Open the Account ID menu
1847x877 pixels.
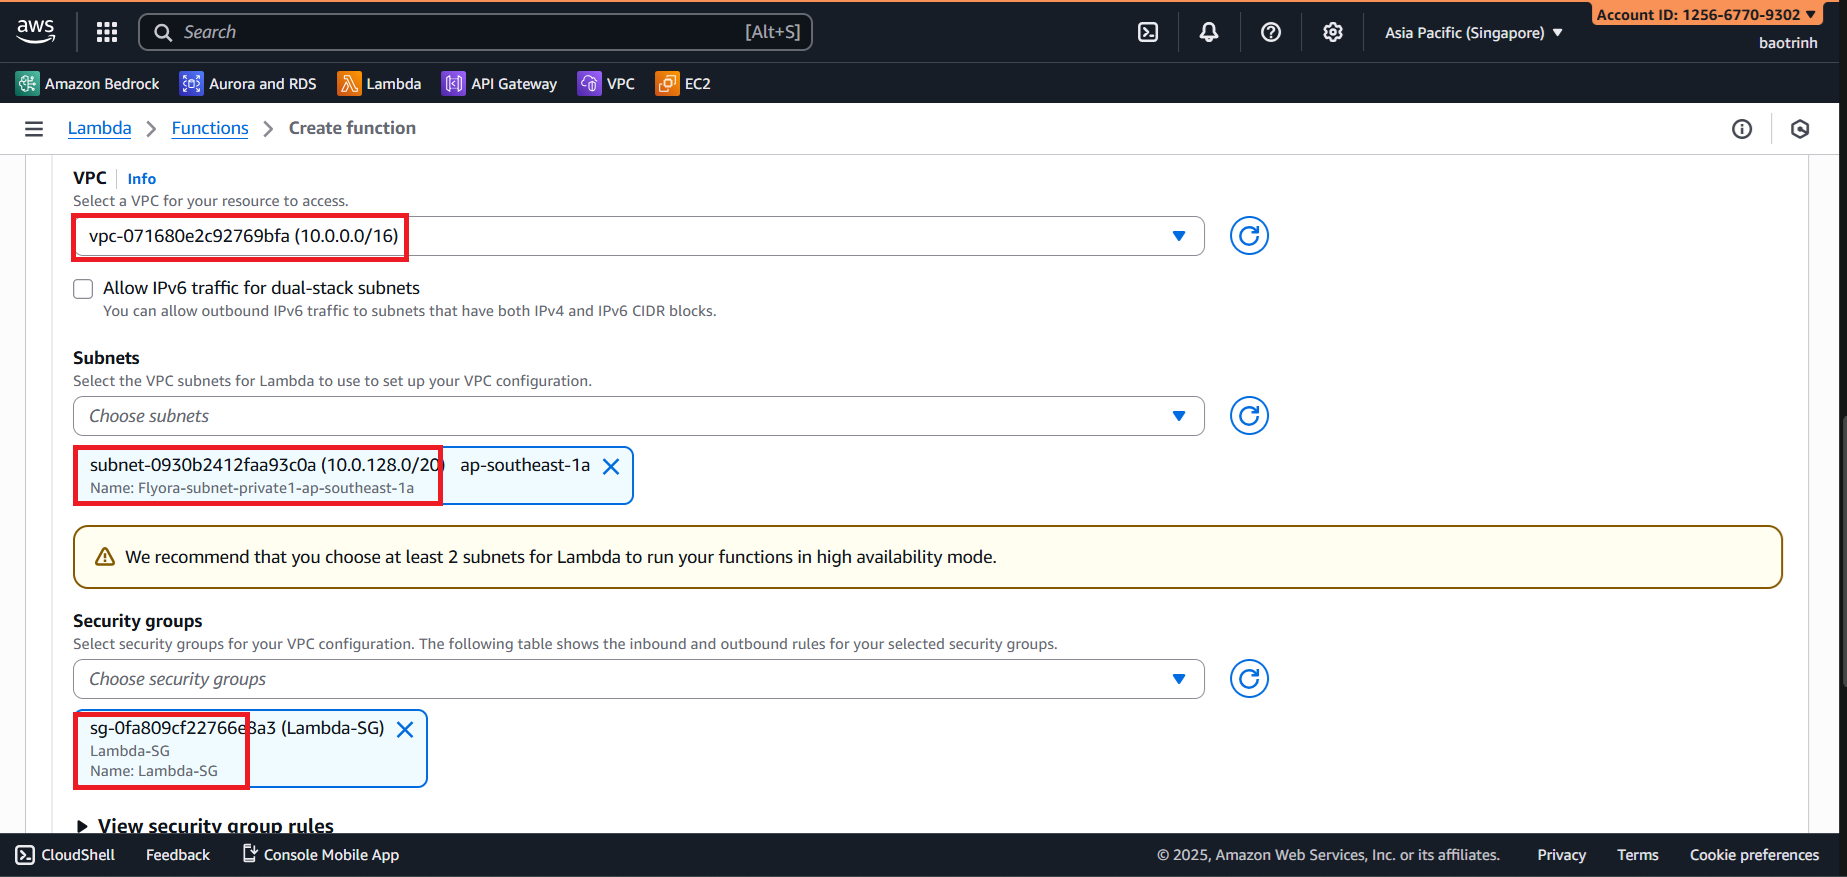1706,14
